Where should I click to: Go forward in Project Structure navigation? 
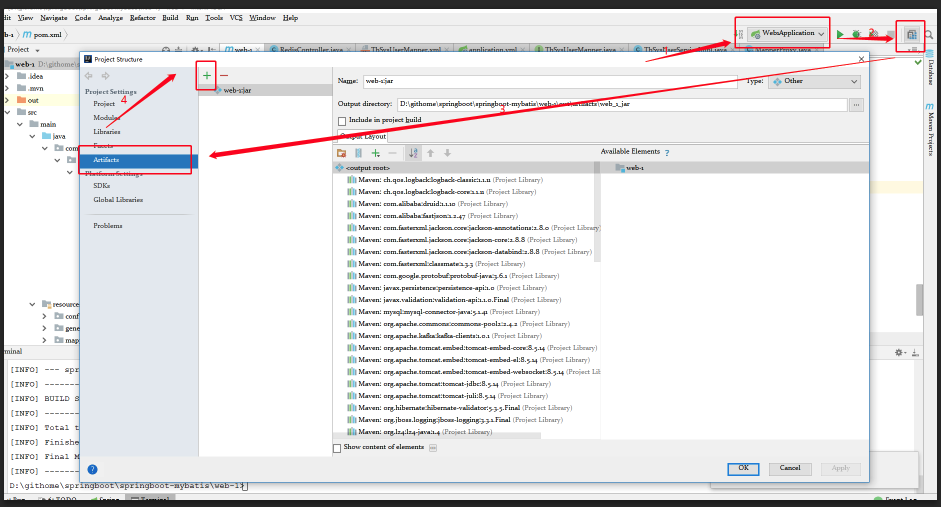(106, 76)
